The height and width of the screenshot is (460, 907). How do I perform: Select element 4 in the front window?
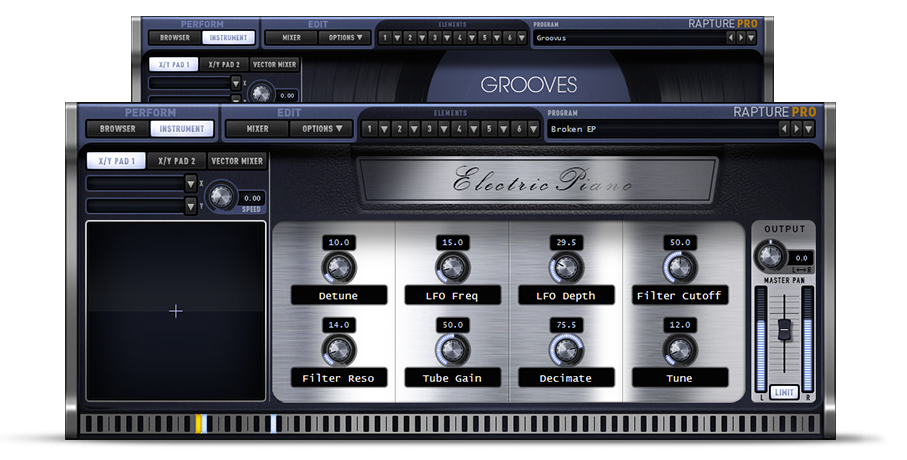pyautogui.click(x=459, y=128)
